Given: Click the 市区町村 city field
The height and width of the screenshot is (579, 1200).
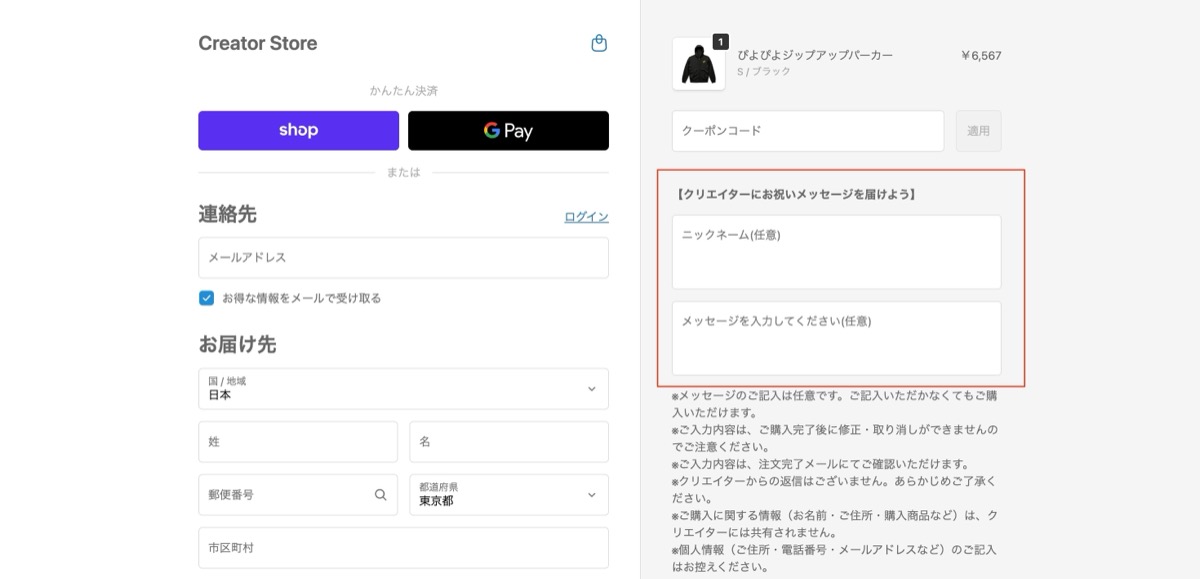Looking at the screenshot, I should (403, 547).
